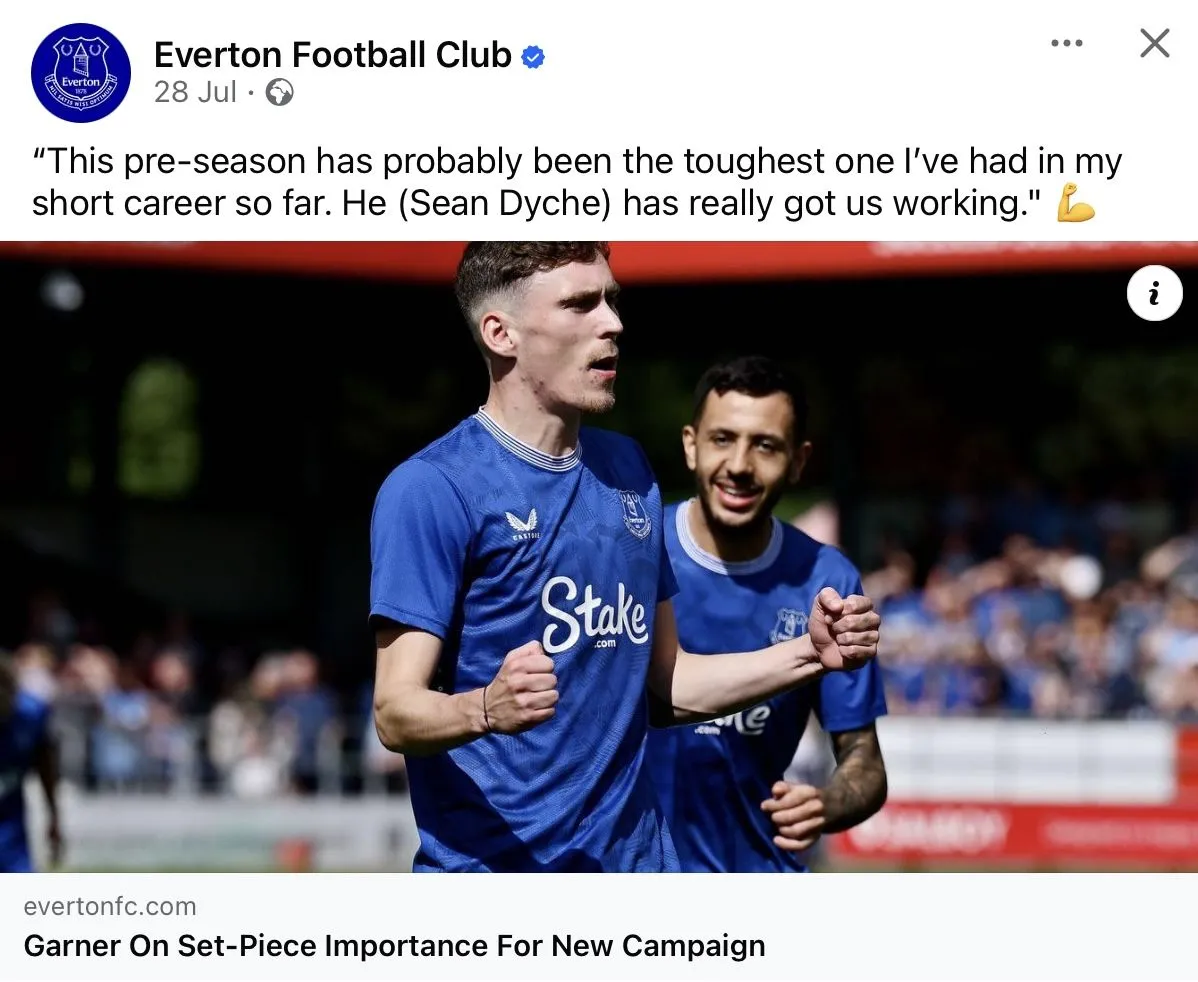Click the globe public audience icon
Image resolution: width=1198 pixels, height=982 pixels.
coord(279,93)
